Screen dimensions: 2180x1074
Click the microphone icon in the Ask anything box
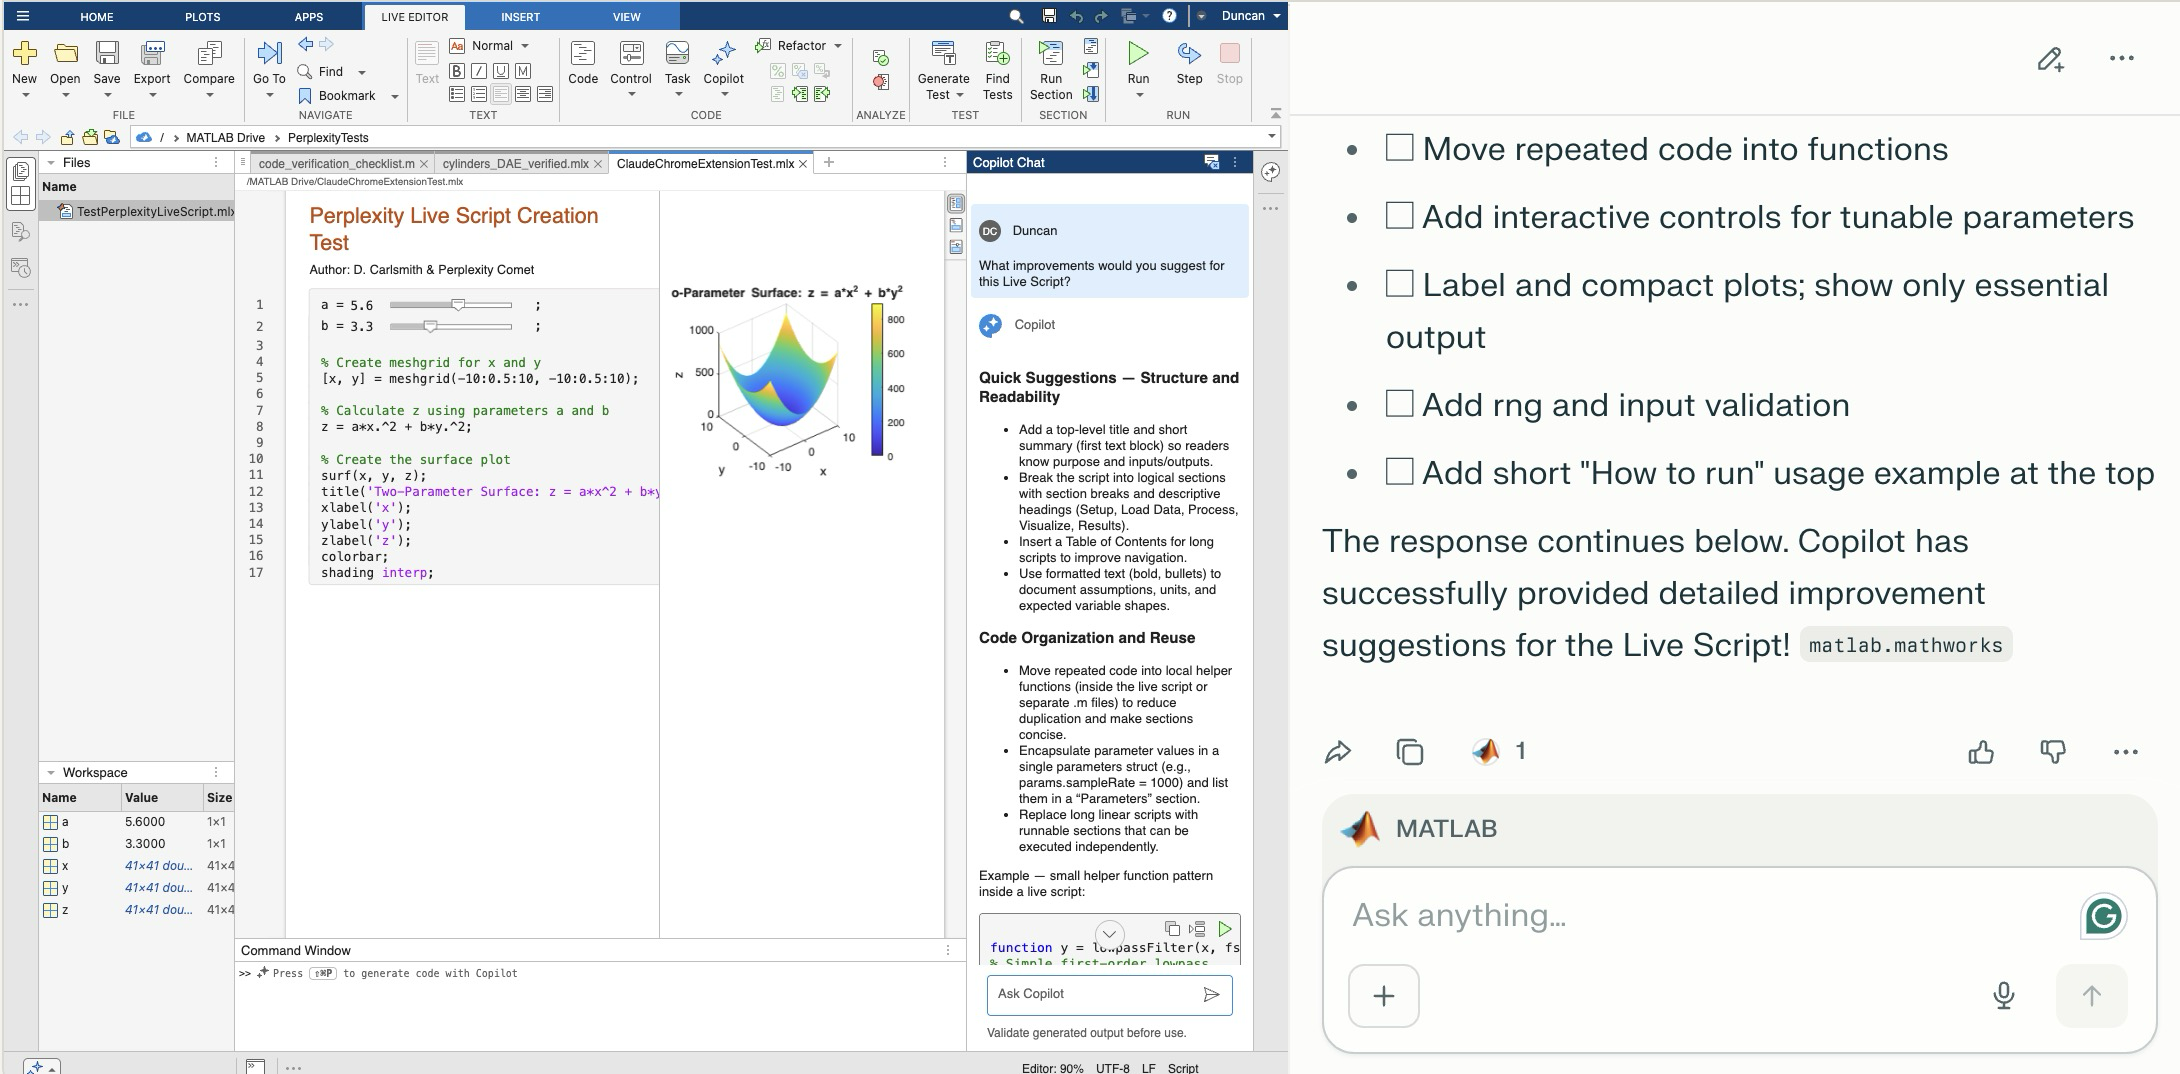(2004, 995)
